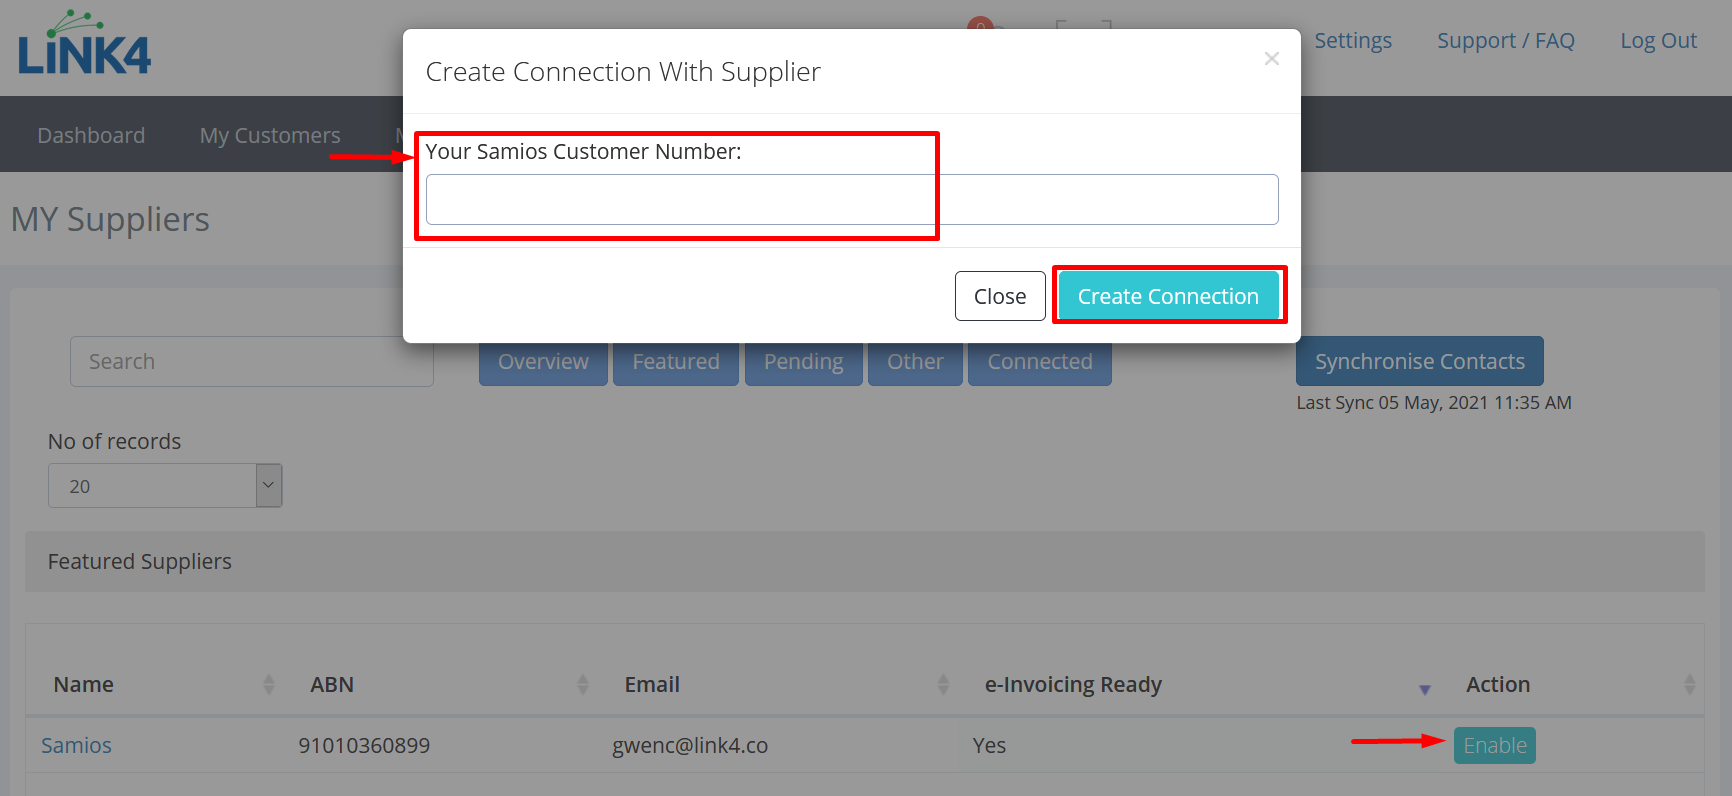Open the Support / FAQ link
1732x796 pixels.
1506,41
